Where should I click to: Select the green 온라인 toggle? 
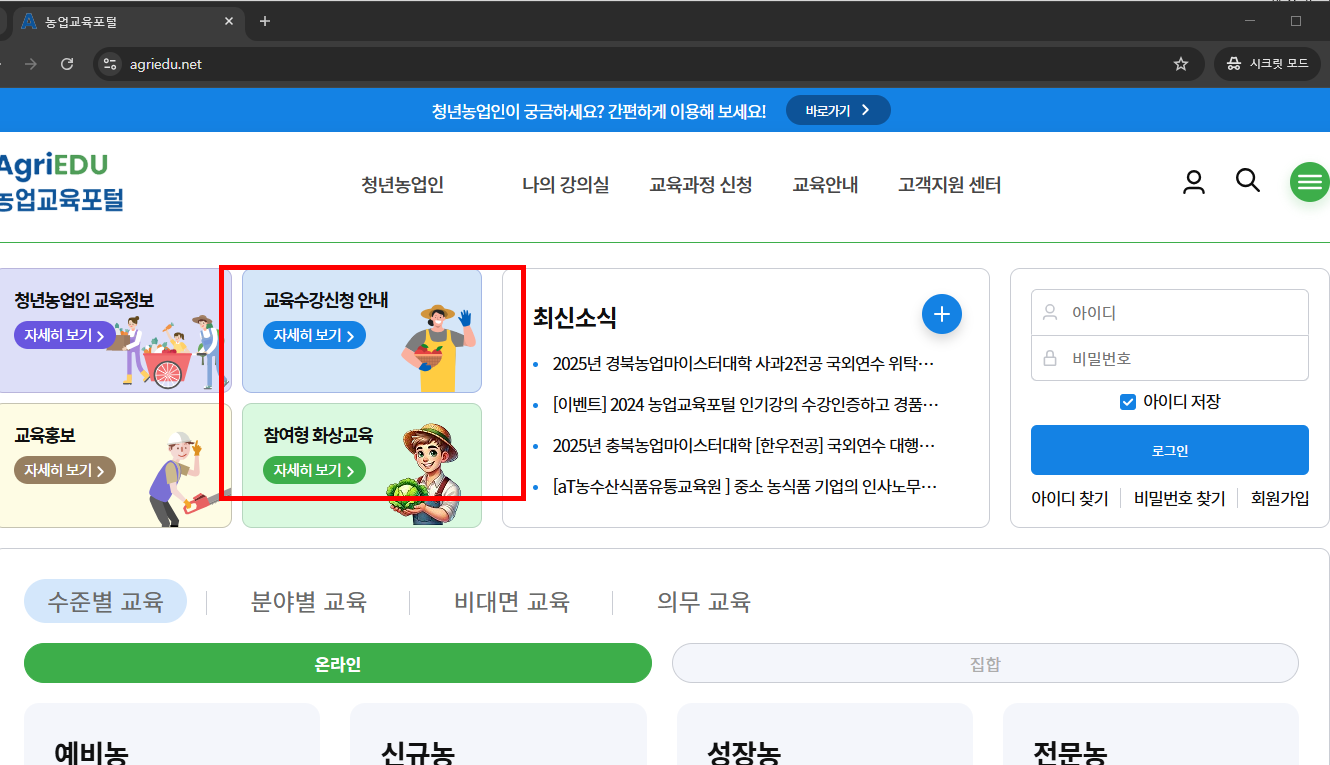click(x=337, y=663)
